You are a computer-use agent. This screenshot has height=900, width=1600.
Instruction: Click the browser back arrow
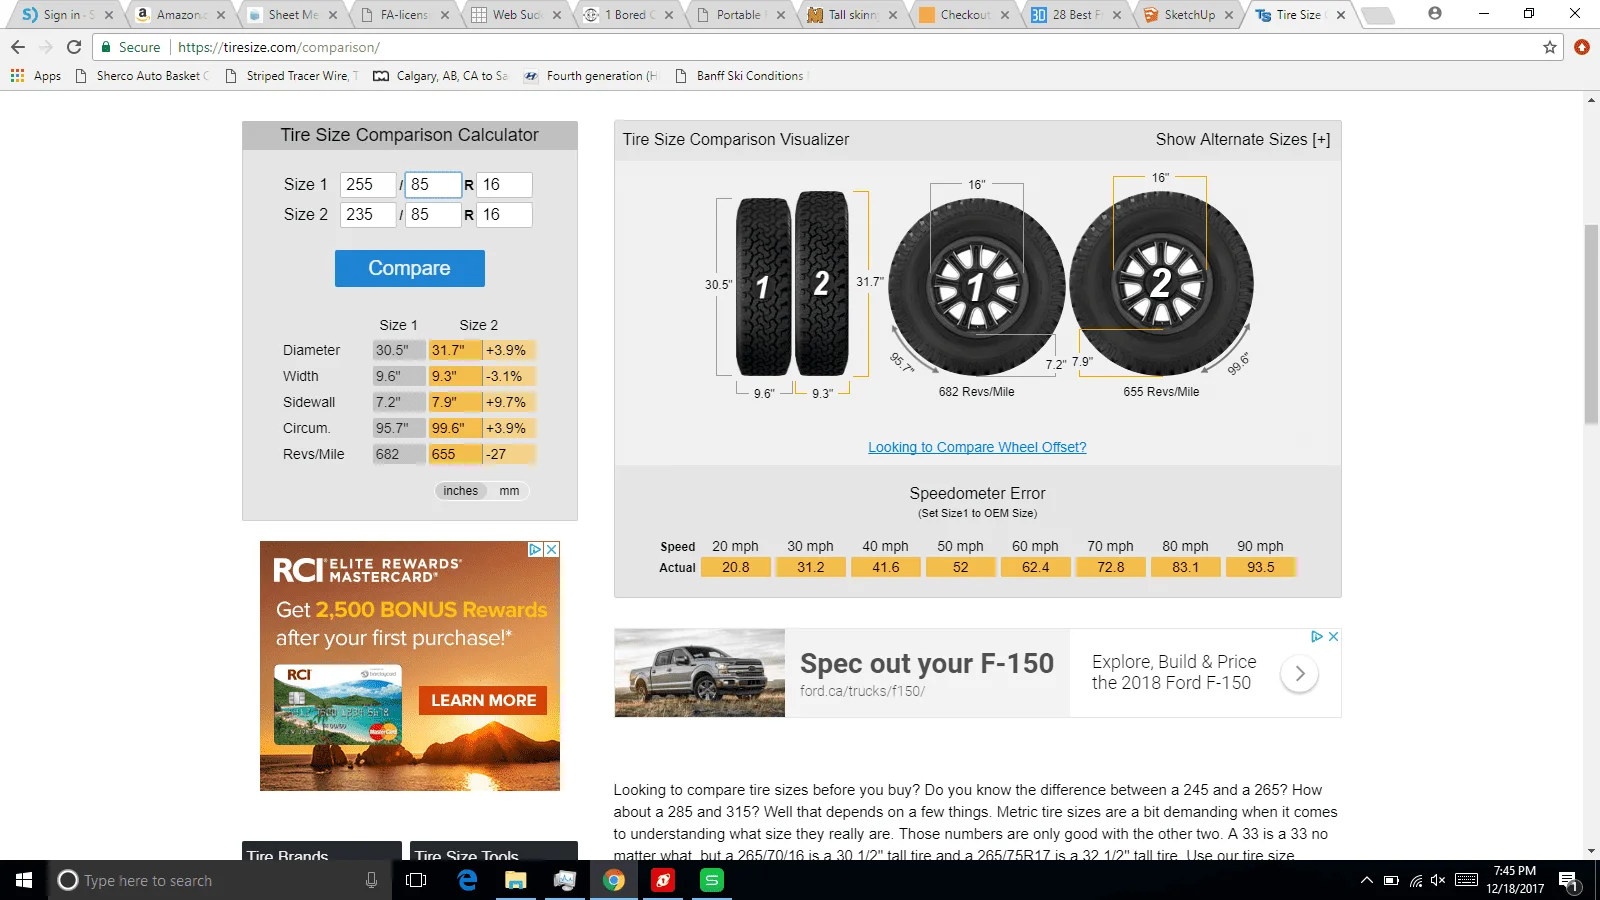click(18, 47)
